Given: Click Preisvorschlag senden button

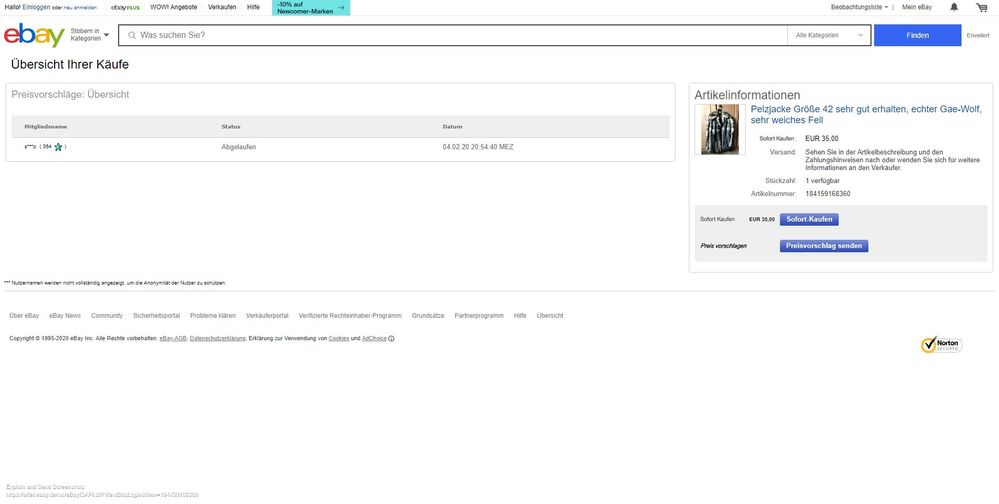Looking at the screenshot, I should click(x=824, y=246).
